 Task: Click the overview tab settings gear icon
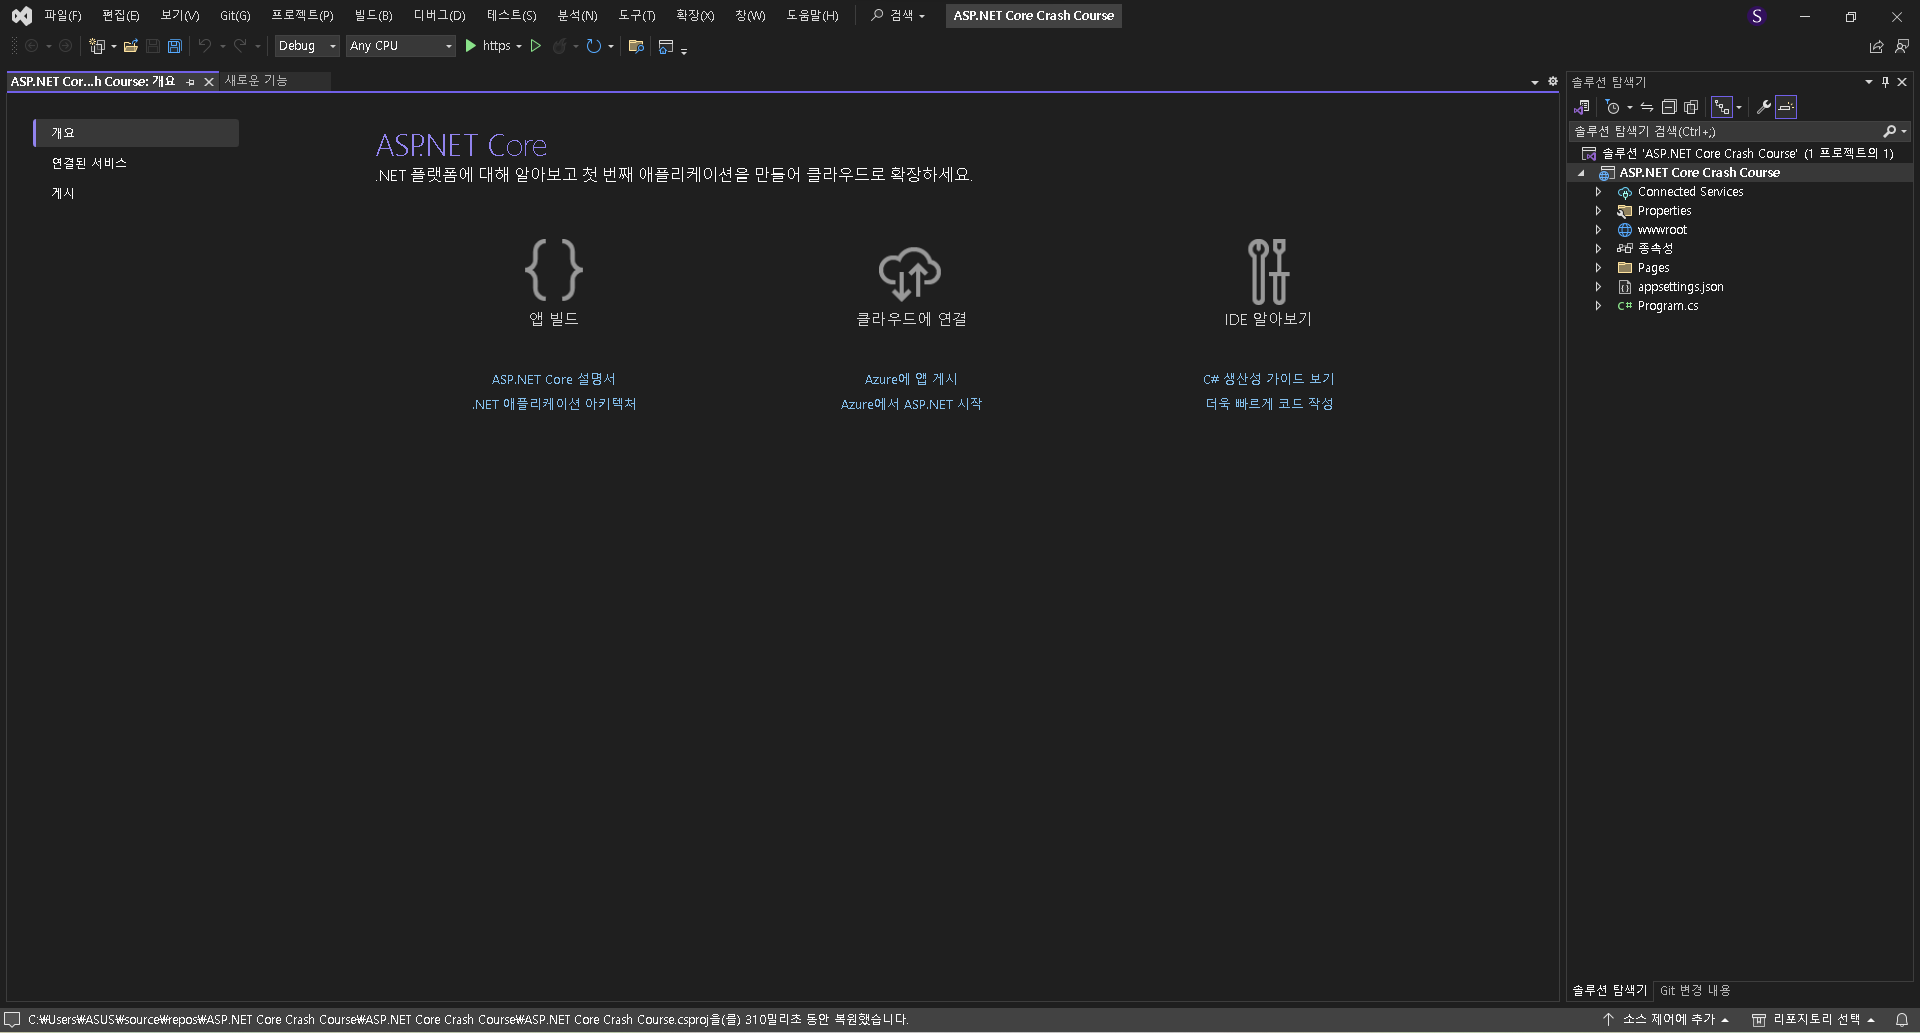pyautogui.click(x=1553, y=81)
